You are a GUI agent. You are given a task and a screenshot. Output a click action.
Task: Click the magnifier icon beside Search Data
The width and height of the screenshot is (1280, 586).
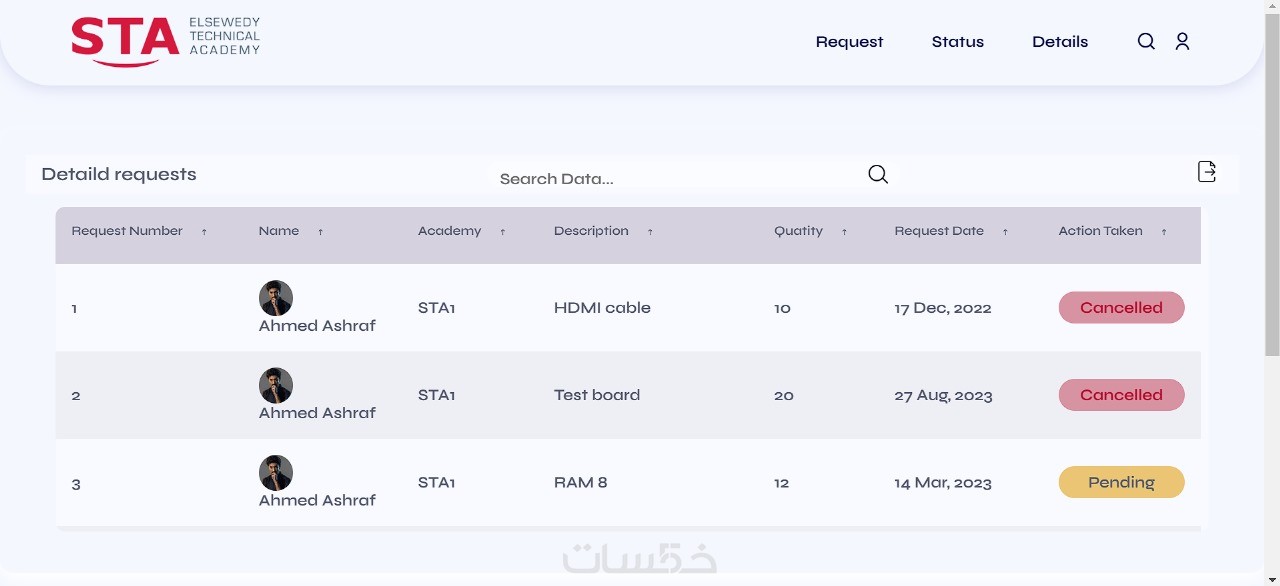878,174
